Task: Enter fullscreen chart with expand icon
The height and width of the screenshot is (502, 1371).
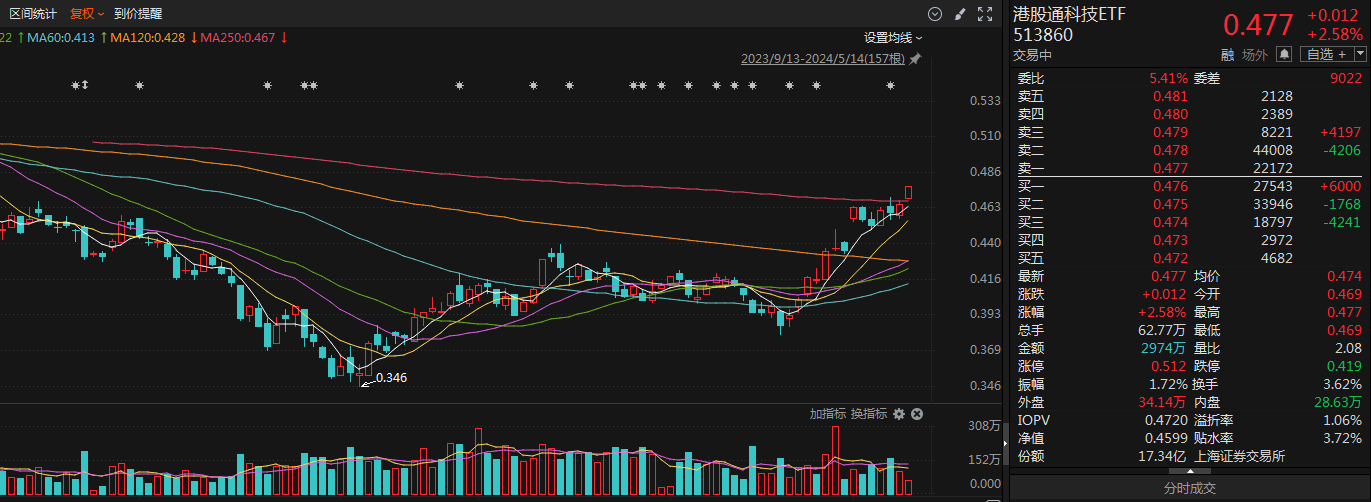Action: 985,14
